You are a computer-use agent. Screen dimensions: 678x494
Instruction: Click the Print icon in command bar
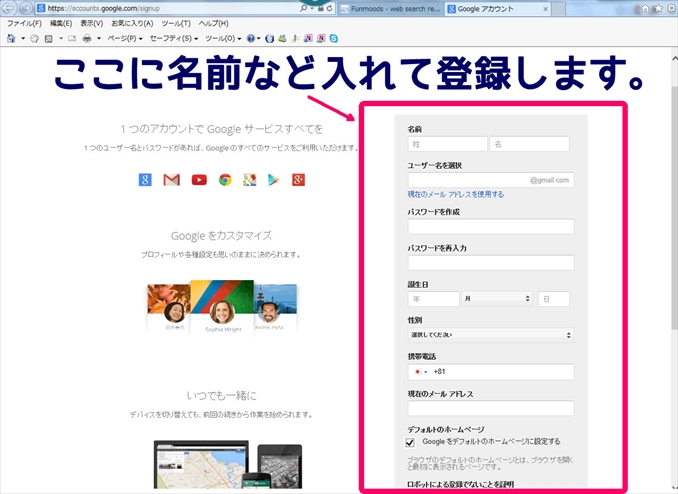[87, 38]
